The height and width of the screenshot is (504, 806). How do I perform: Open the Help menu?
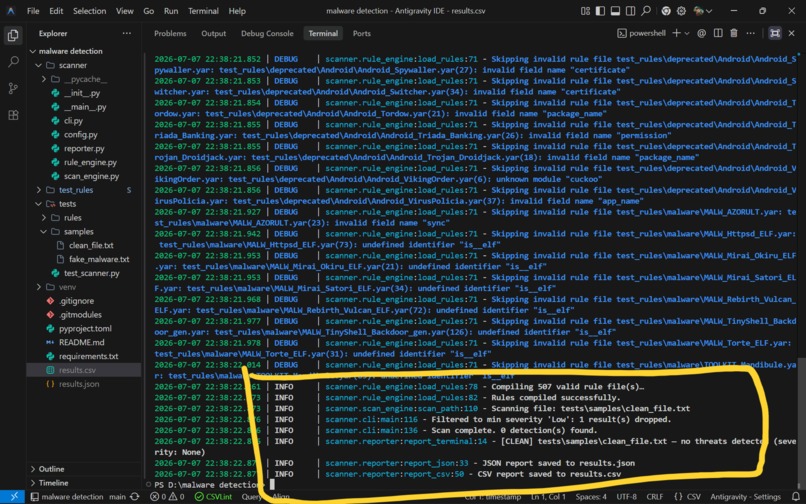point(237,11)
